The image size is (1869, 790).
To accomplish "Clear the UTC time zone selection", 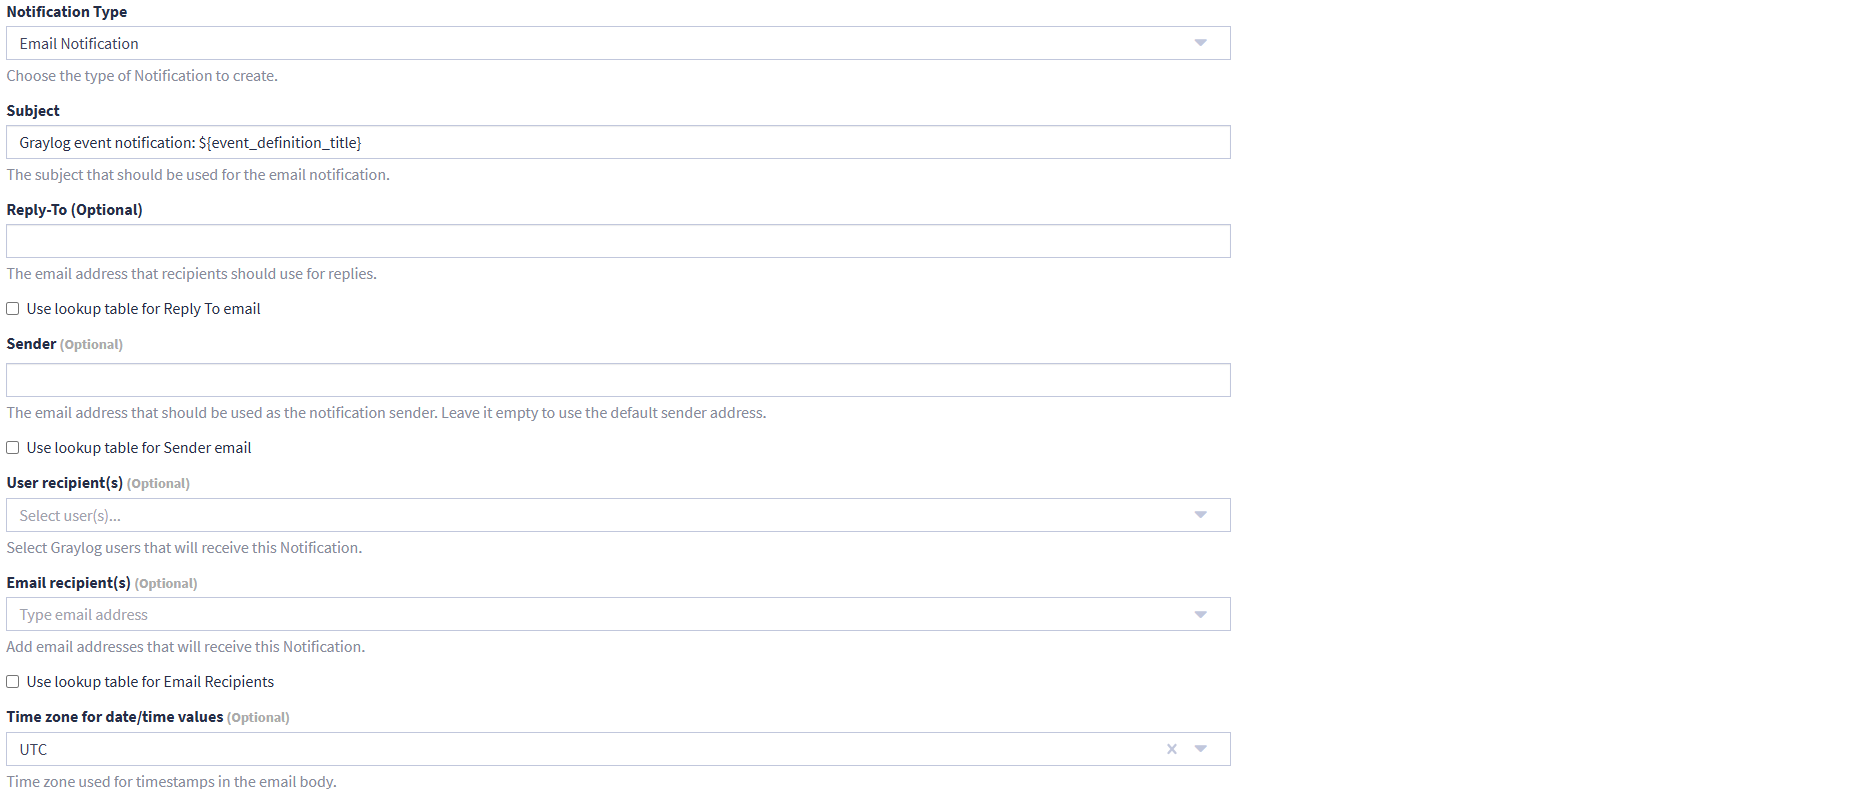I will (x=1171, y=749).
